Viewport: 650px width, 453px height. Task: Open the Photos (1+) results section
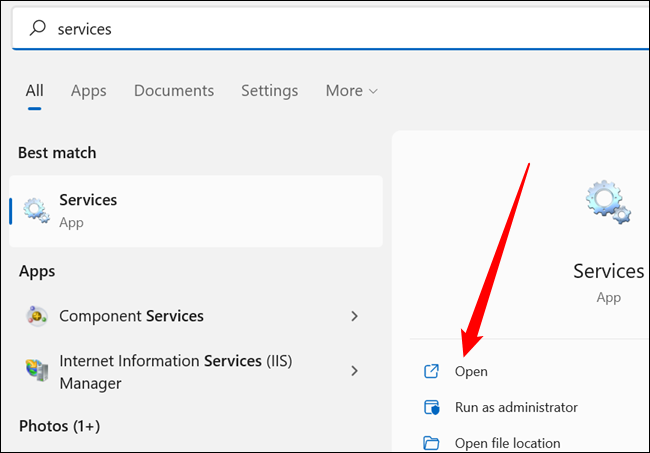pos(59,426)
